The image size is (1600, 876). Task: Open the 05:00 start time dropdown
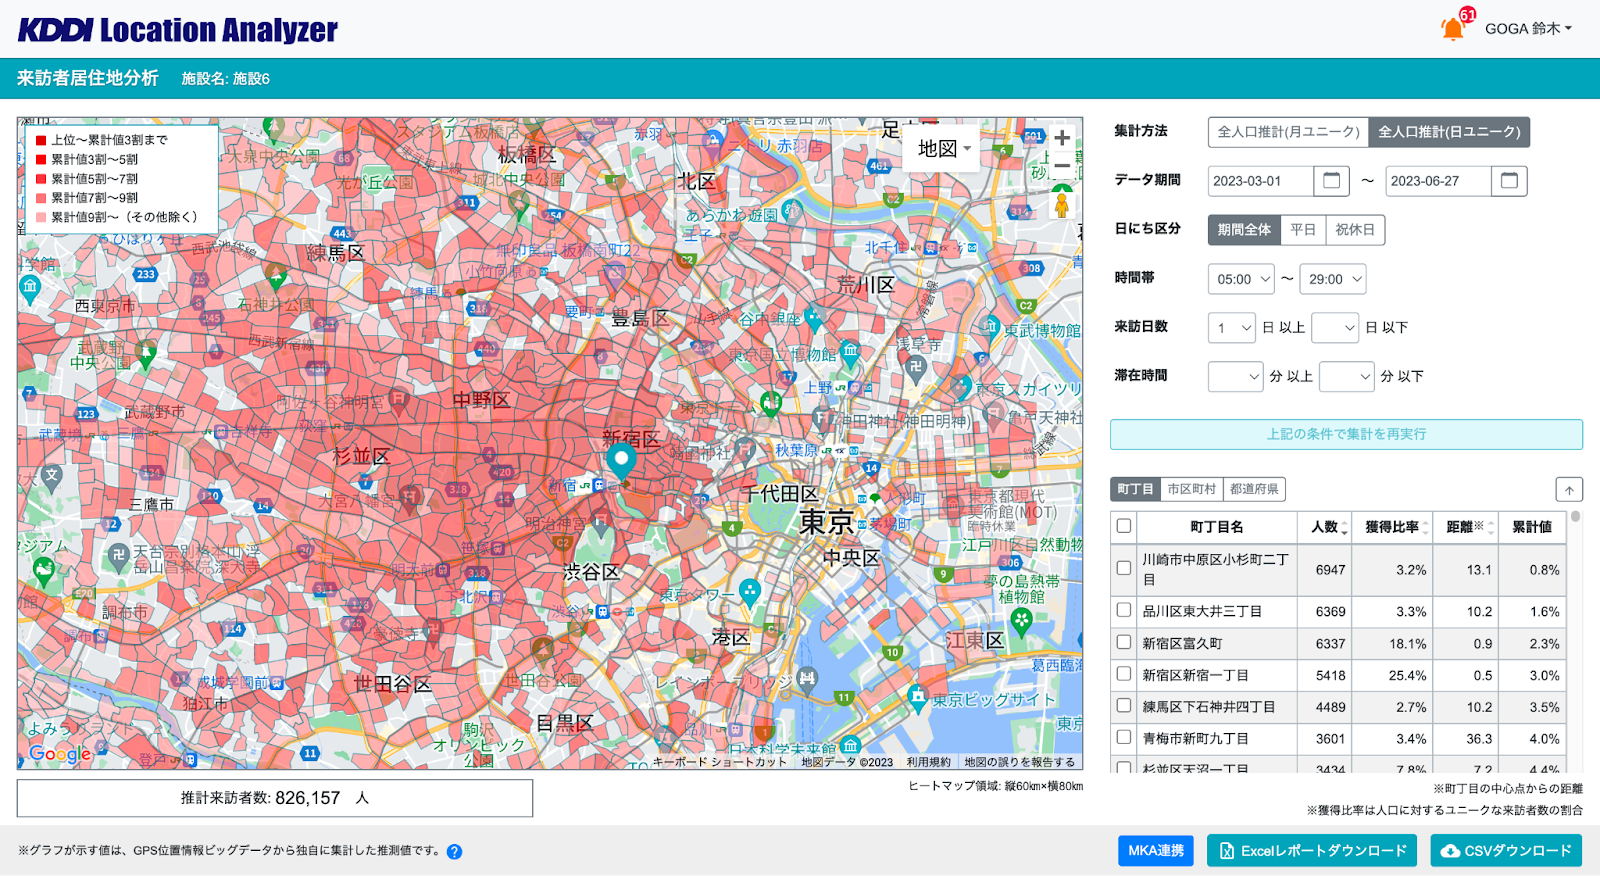tap(1241, 279)
